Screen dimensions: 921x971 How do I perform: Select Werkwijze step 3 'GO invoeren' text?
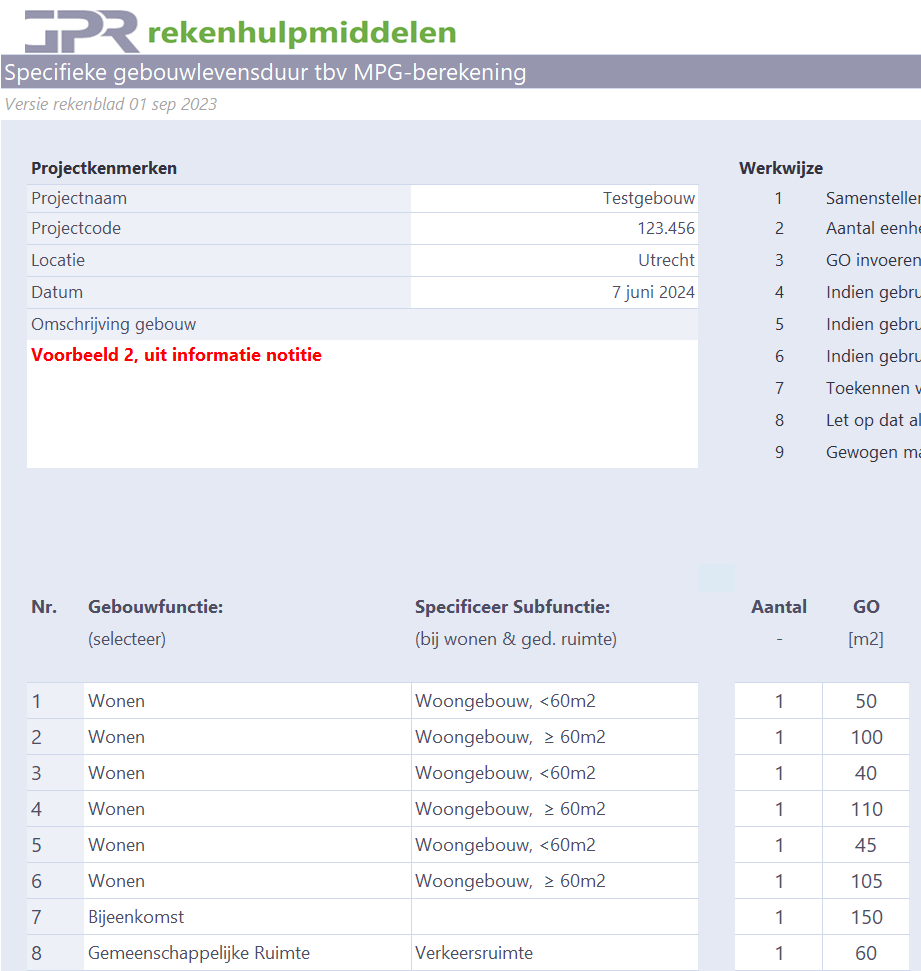coord(873,260)
